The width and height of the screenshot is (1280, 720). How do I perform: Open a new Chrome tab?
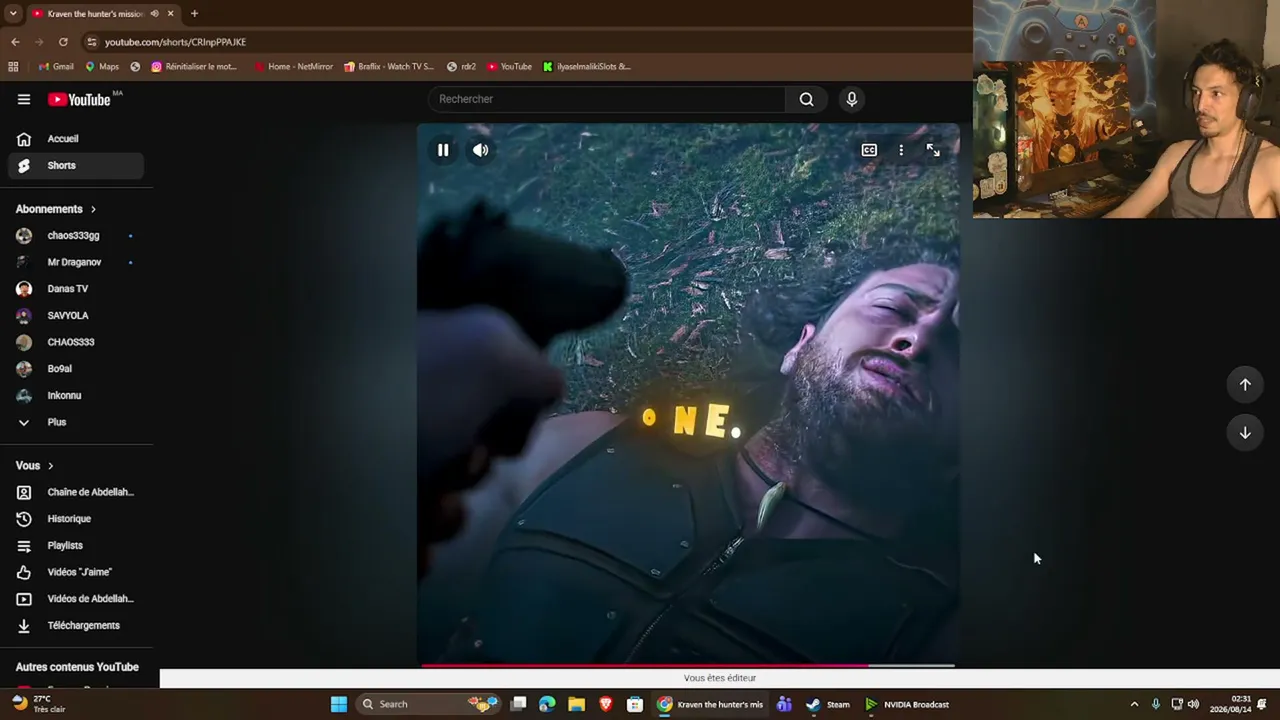tap(194, 14)
